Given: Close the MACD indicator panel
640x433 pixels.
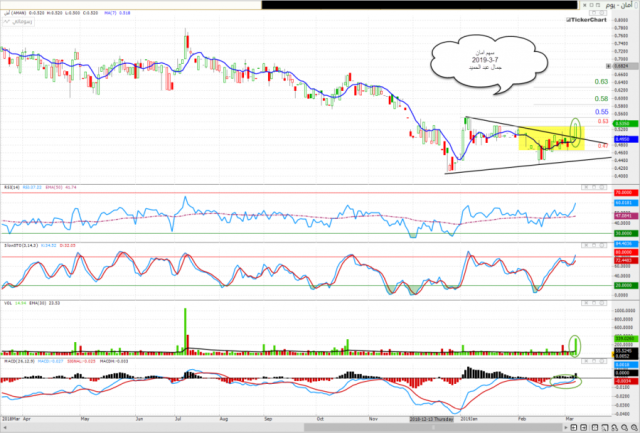Looking at the screenshot, I should (586, 361).
